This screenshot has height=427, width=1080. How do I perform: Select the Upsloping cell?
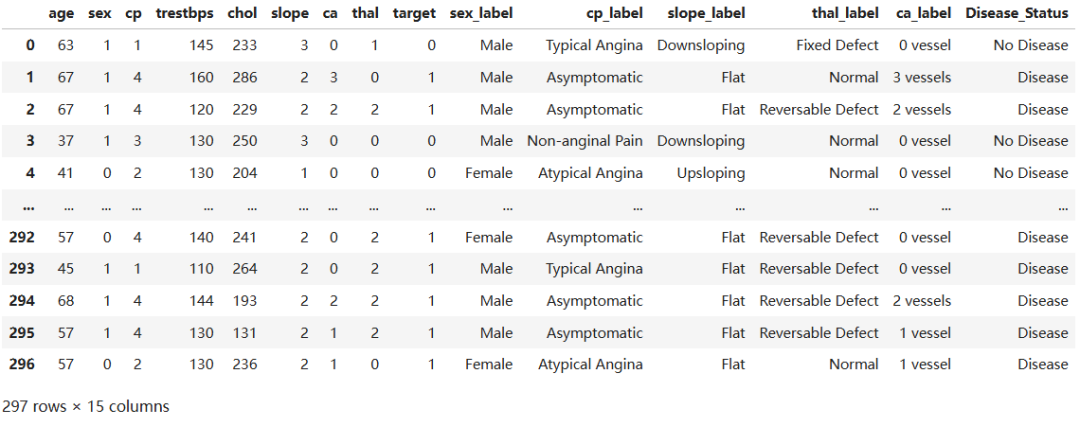point(711,173)
